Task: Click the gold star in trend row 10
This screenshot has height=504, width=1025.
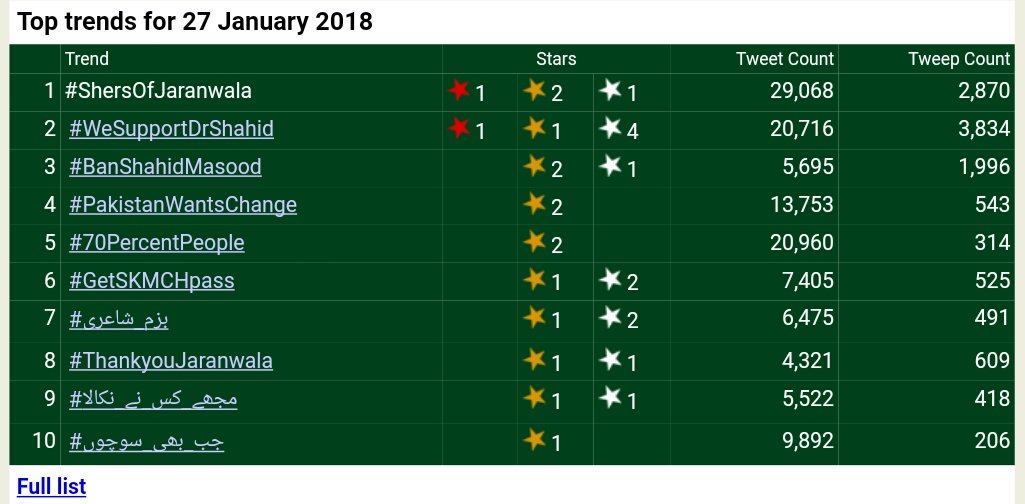Action: 535,439
